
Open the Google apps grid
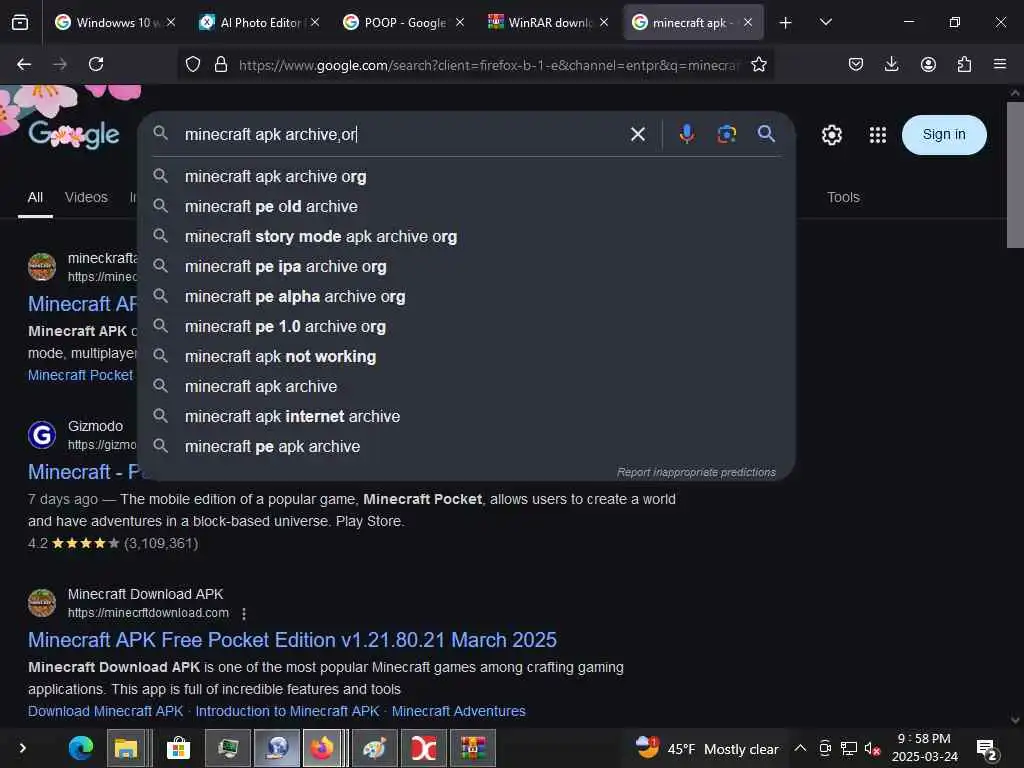878,135
